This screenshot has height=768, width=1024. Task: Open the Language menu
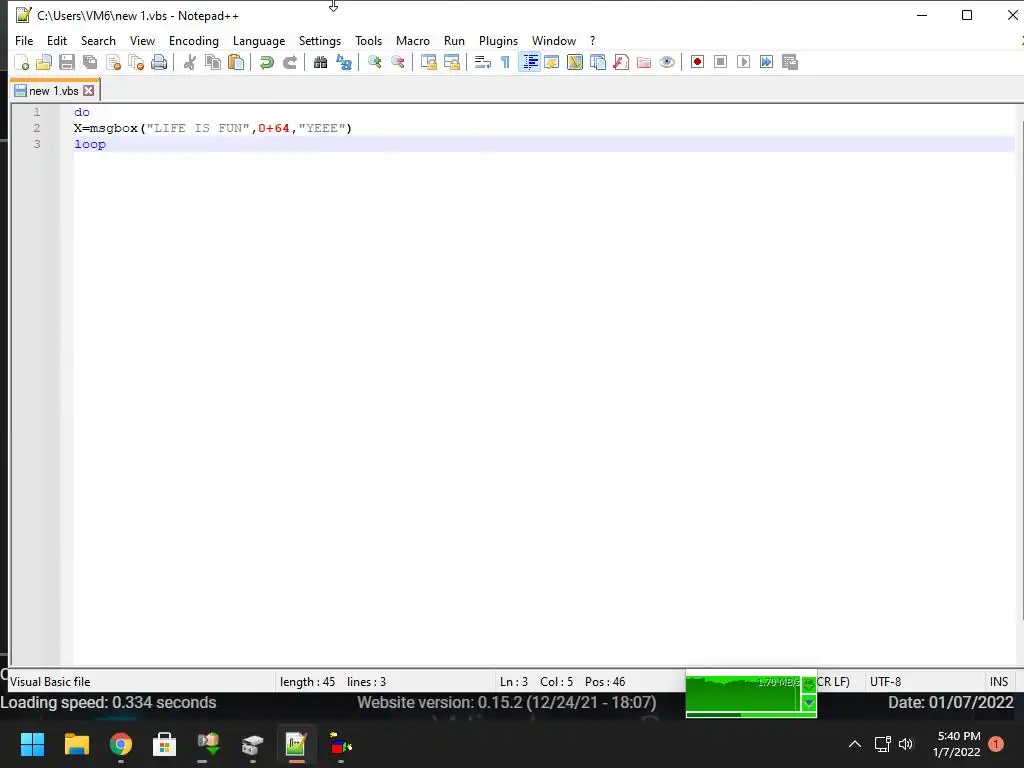click(259, 40)
